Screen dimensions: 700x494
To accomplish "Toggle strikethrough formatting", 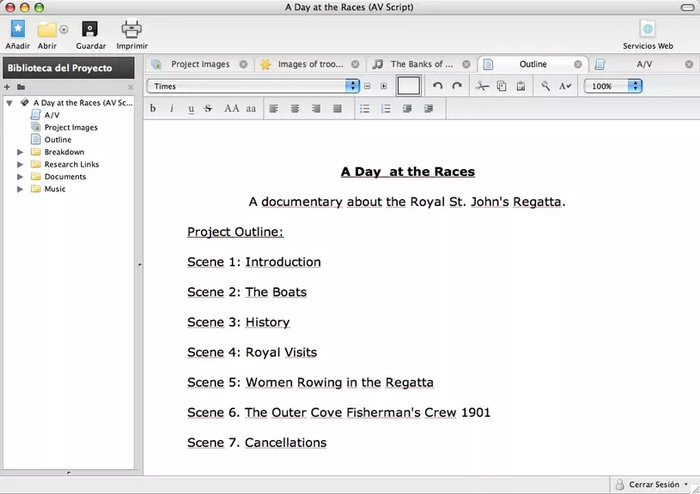I will [x=208, y=108].
